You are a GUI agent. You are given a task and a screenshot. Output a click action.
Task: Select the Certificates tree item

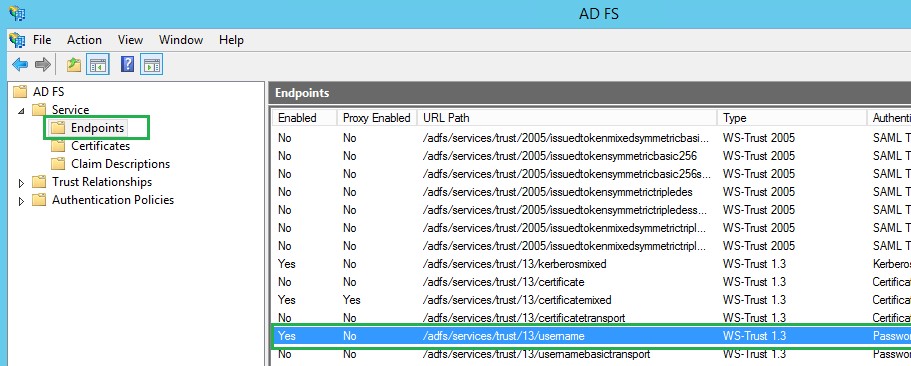tap(101, 146)
